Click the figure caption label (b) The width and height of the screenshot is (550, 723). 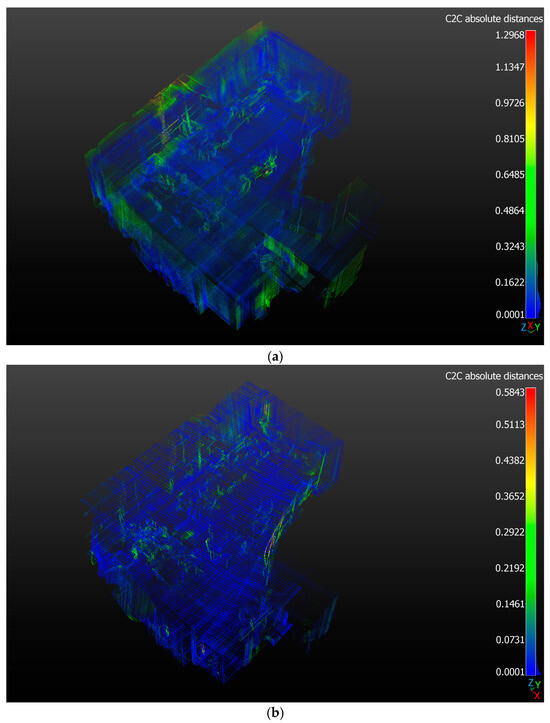(275, 713)
